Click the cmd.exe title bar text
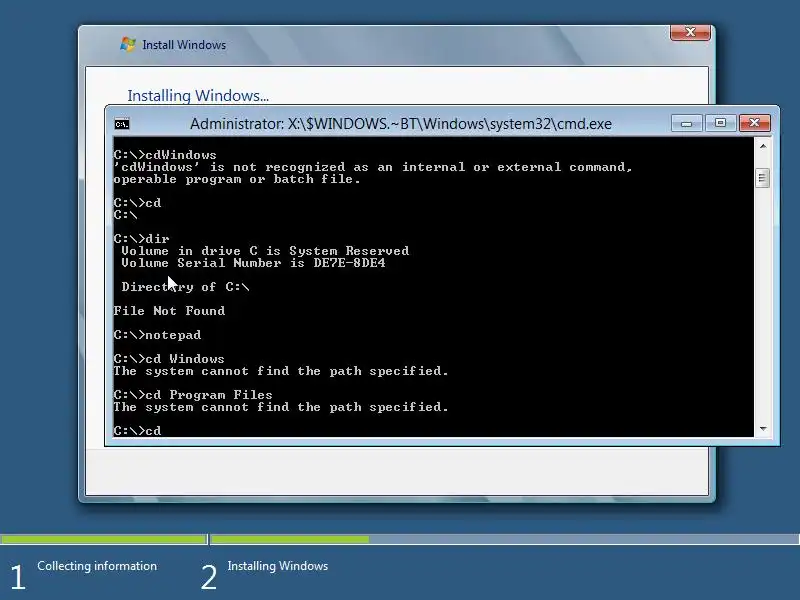The height and width of the screenshot is (600, 800). click(401, 124)
